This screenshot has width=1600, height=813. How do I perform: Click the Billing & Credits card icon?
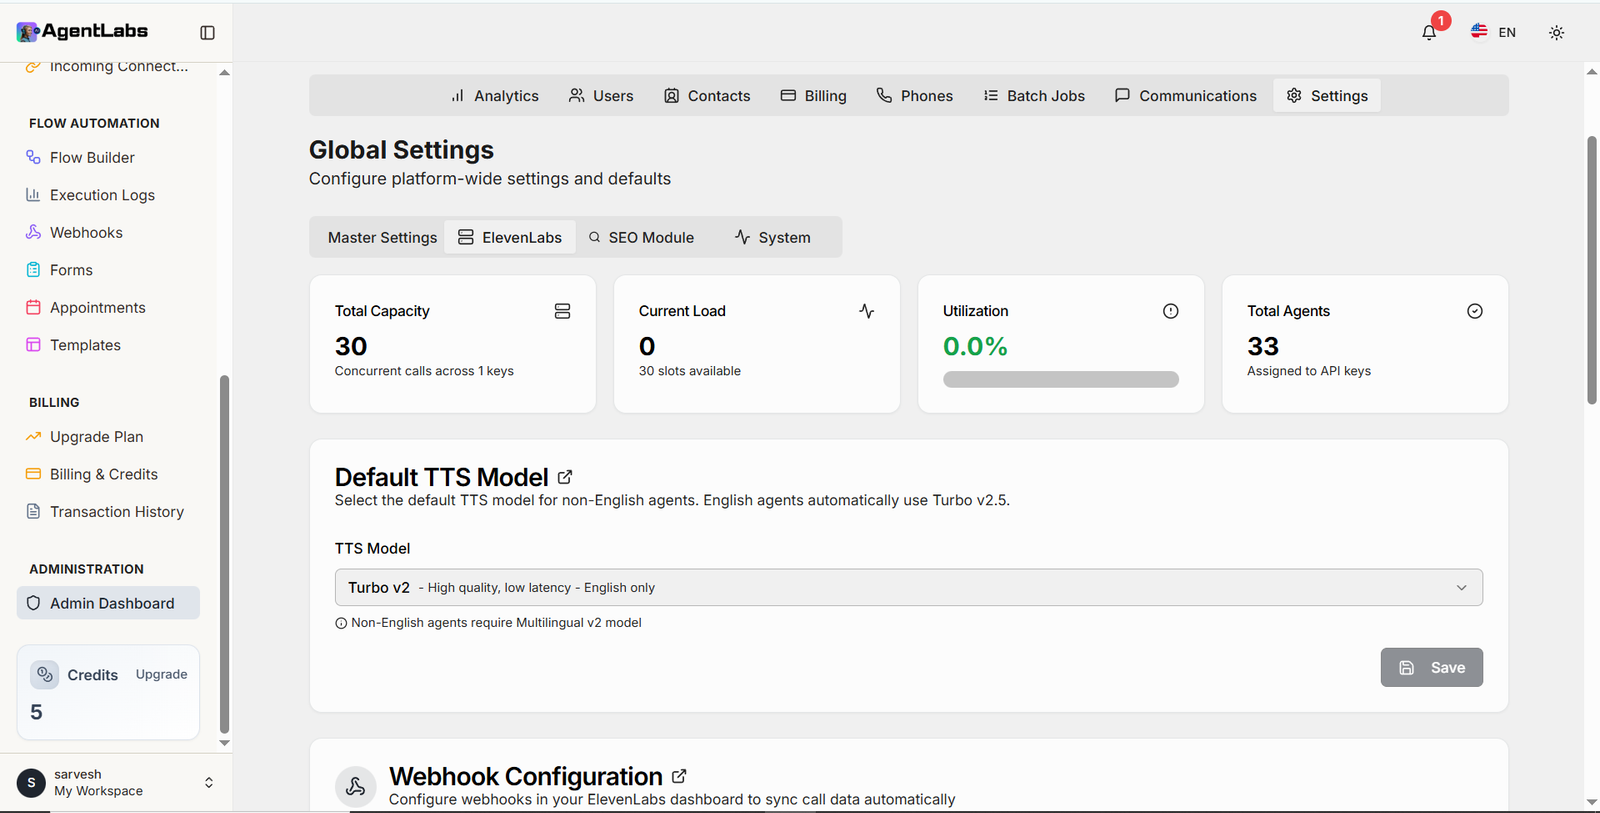[33, 474]
